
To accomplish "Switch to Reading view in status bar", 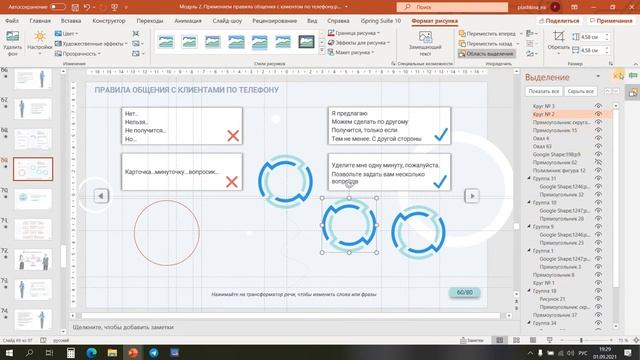I will 533,340.
